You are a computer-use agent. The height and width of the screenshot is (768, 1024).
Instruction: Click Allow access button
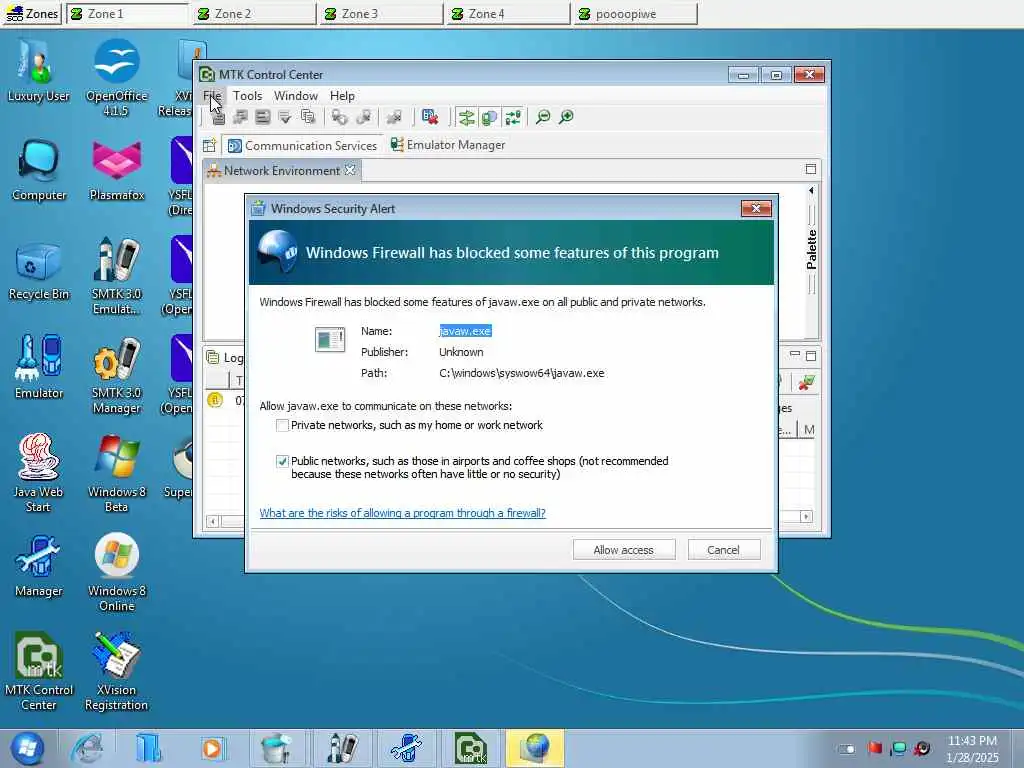624,550
